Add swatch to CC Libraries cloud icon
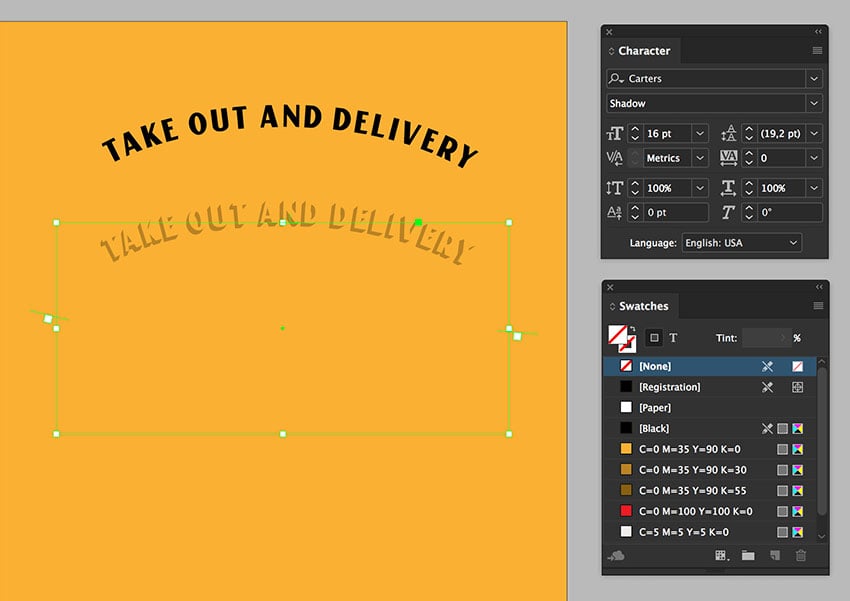The image size is (850, 601). pyautogui.click(x=617, y=556)
